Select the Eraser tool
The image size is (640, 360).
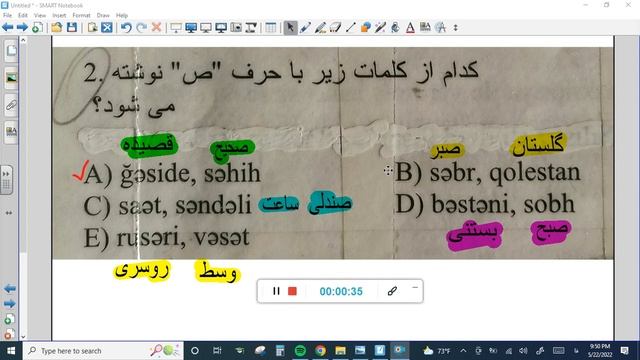tap(335, 27)
